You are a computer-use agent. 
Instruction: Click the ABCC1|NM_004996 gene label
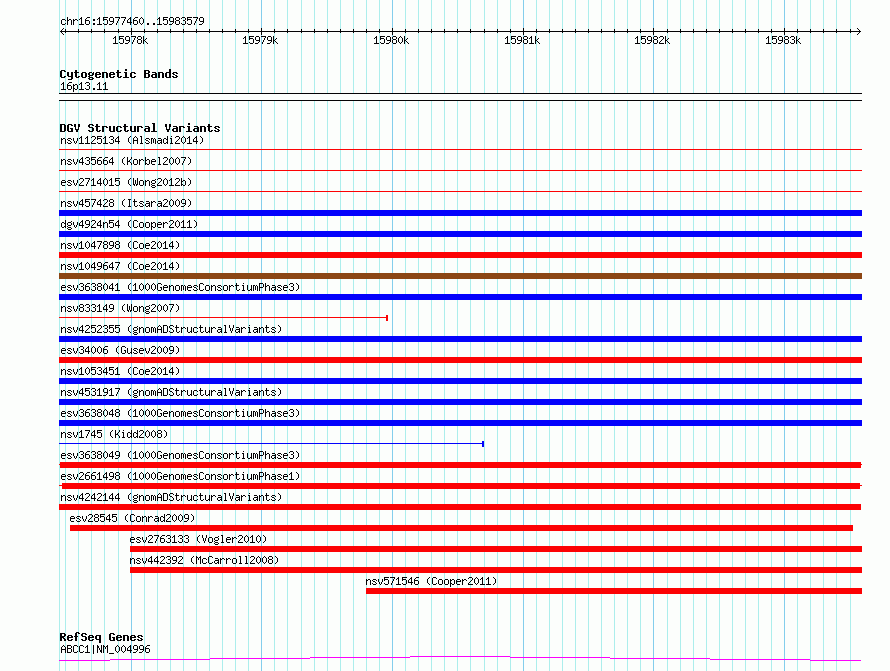click(105, 649)
